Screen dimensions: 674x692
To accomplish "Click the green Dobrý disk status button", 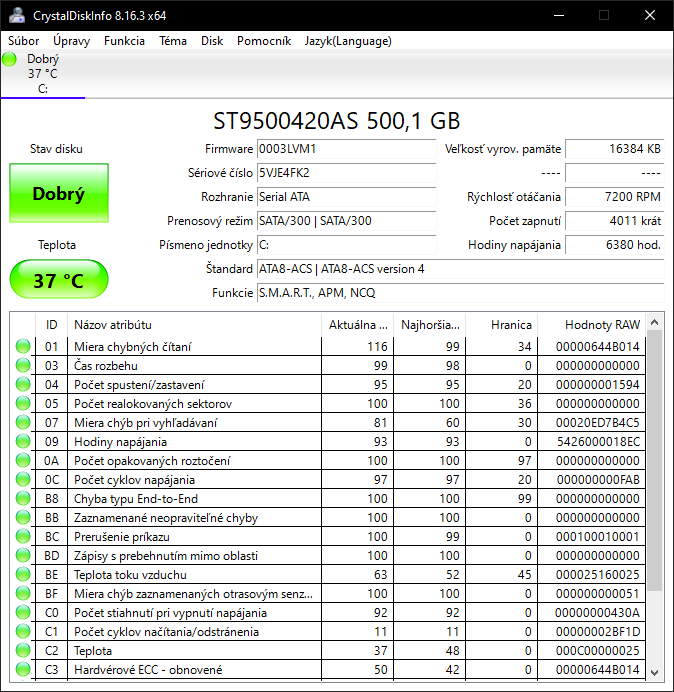I will click(x=59, y=193).
